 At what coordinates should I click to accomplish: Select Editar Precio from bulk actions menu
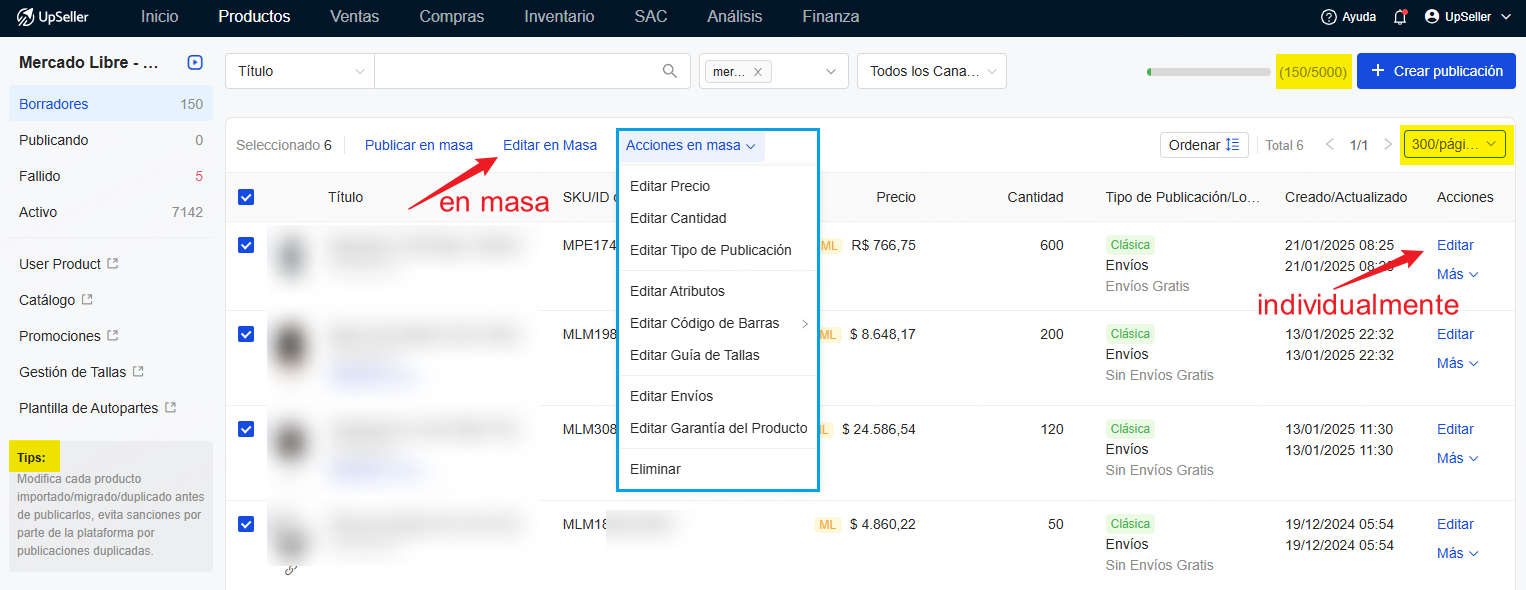pos(670,186)
